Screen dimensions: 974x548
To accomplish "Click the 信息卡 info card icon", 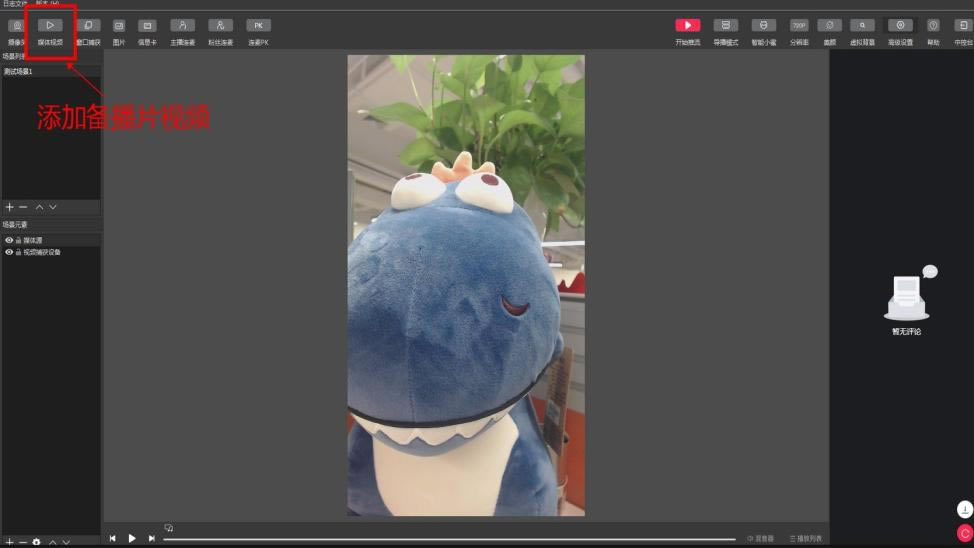I will (x=147, y=25).
